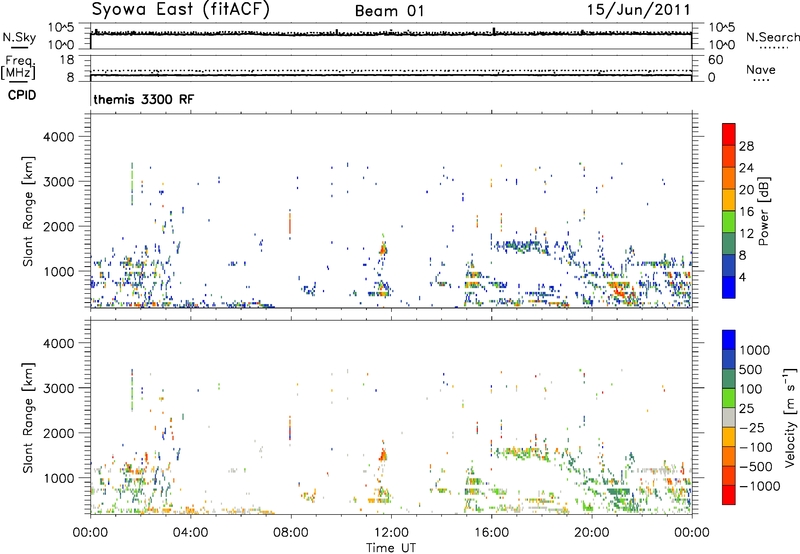
Task: Click the 2000 tick on power panel axis
Action: click(59, 226)
